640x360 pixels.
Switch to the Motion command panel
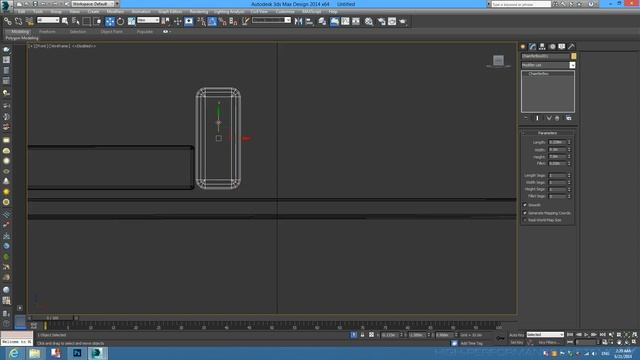pos(552,47)
